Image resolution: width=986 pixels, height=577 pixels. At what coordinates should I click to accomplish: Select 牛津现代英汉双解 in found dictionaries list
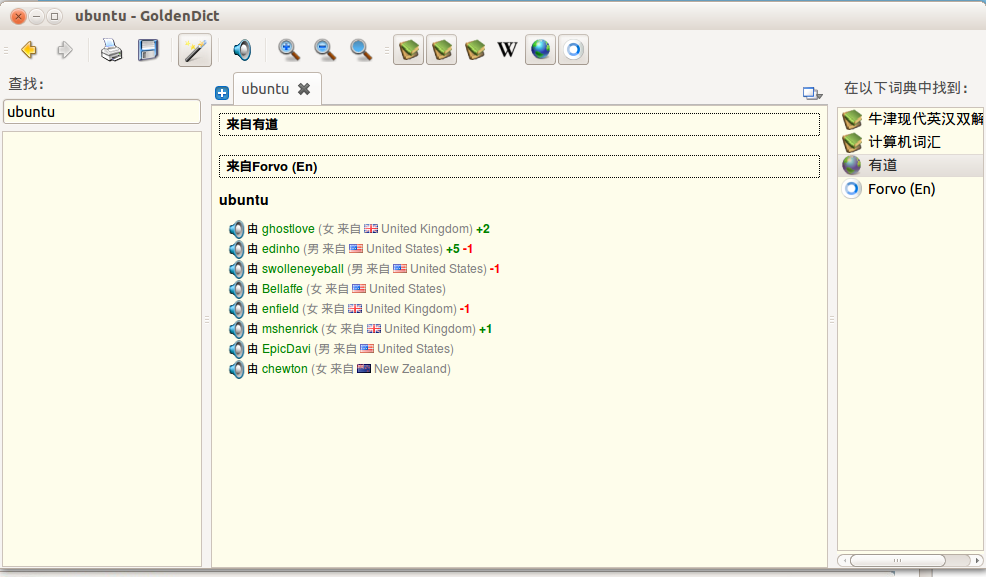click(x=911, y=119)
